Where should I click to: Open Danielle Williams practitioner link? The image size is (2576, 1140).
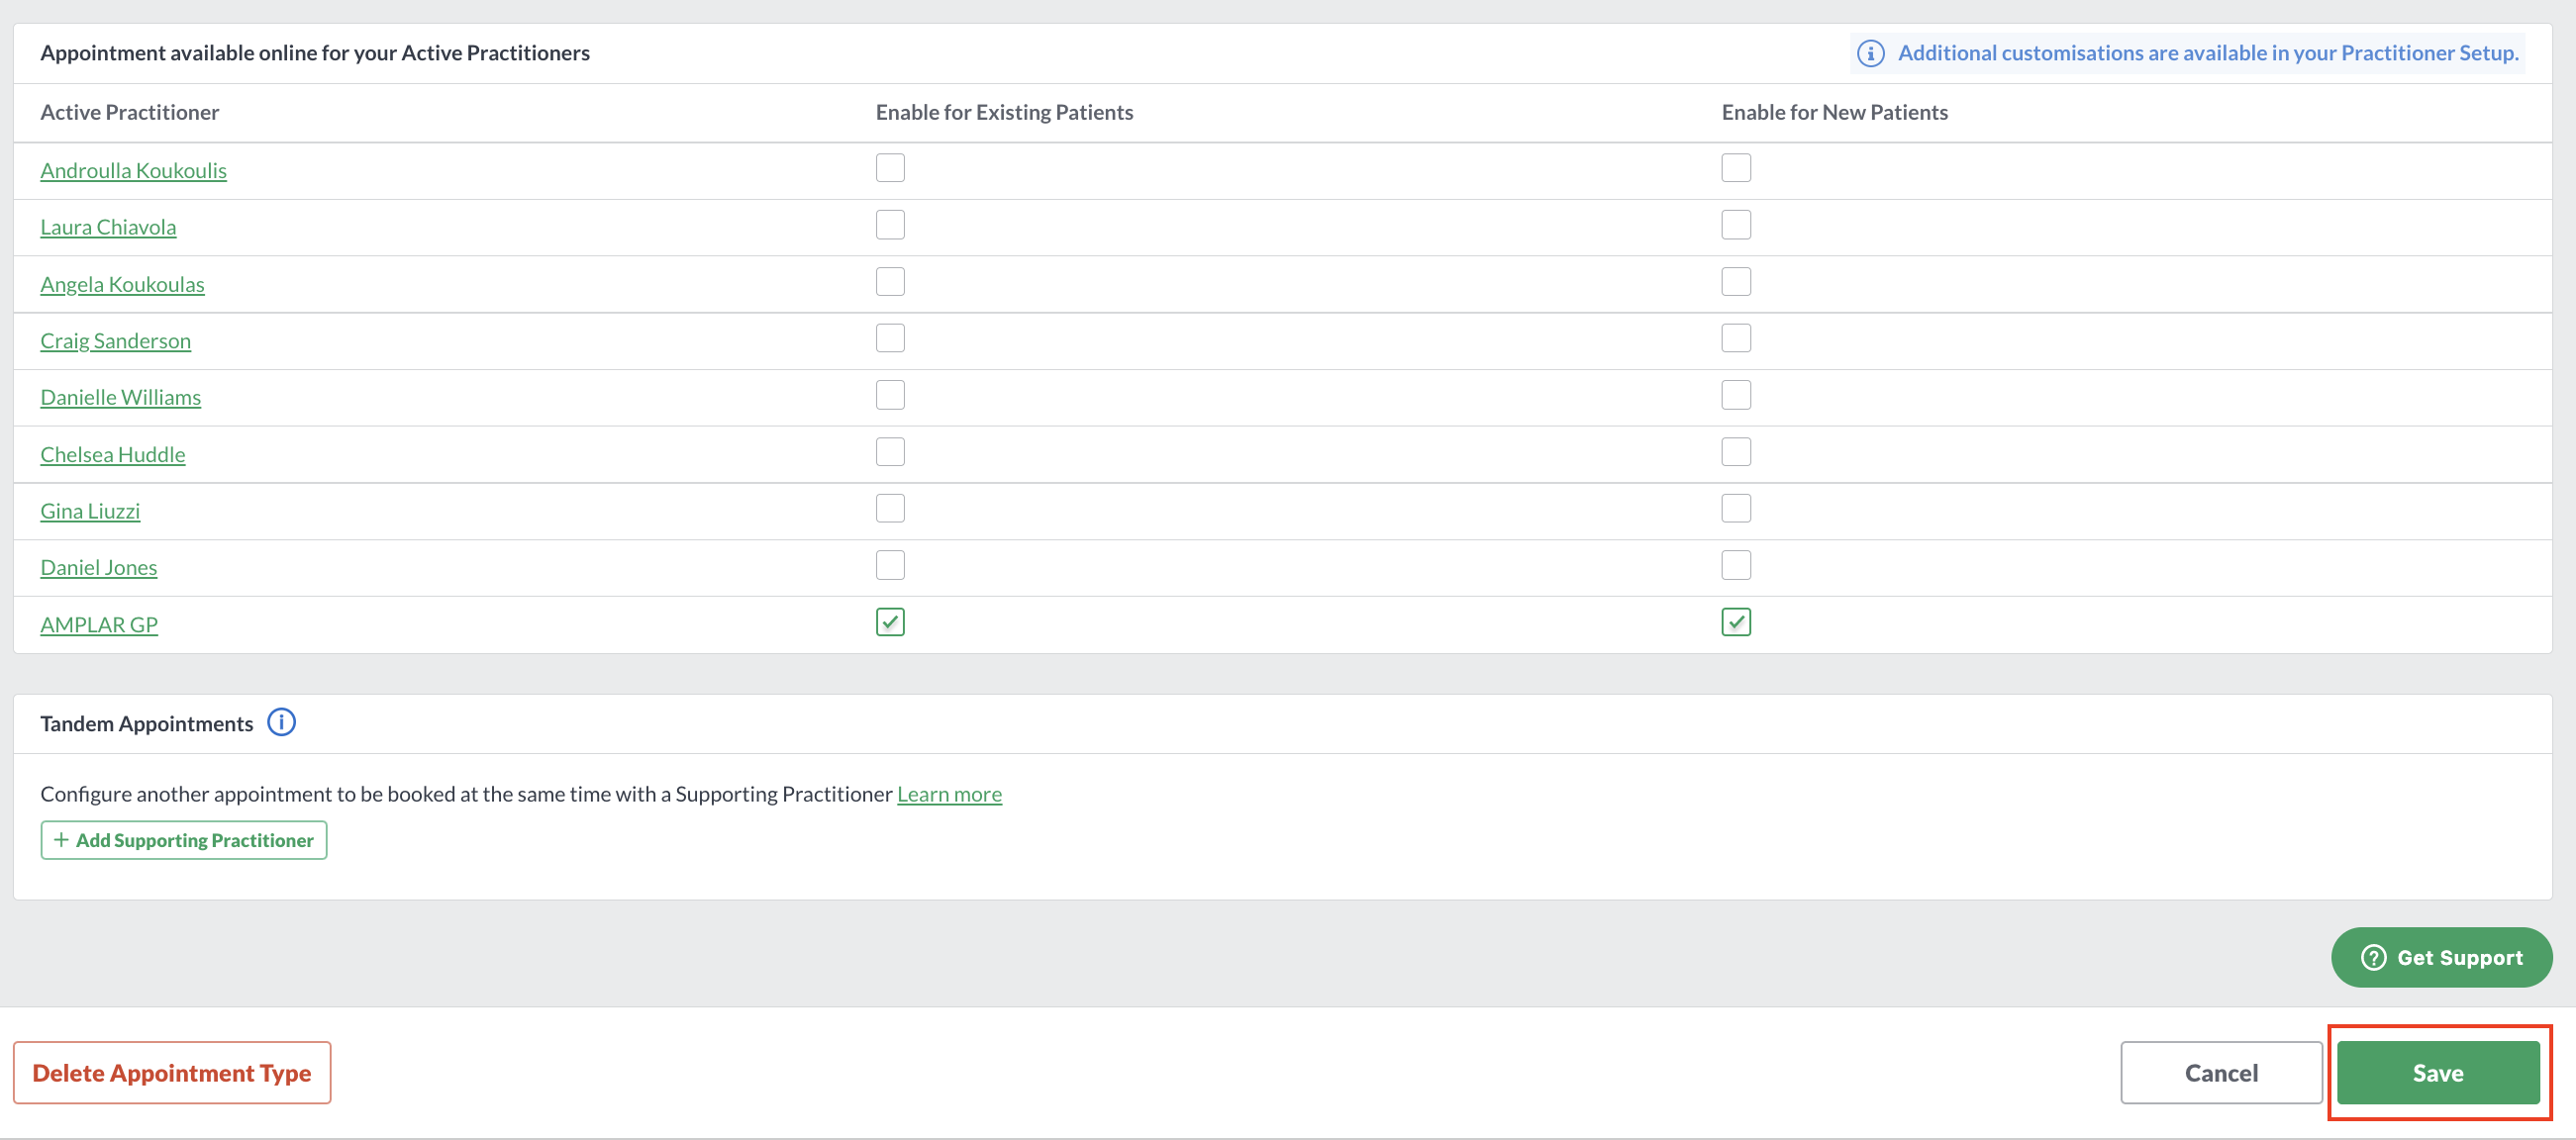[x=120, y=398]
